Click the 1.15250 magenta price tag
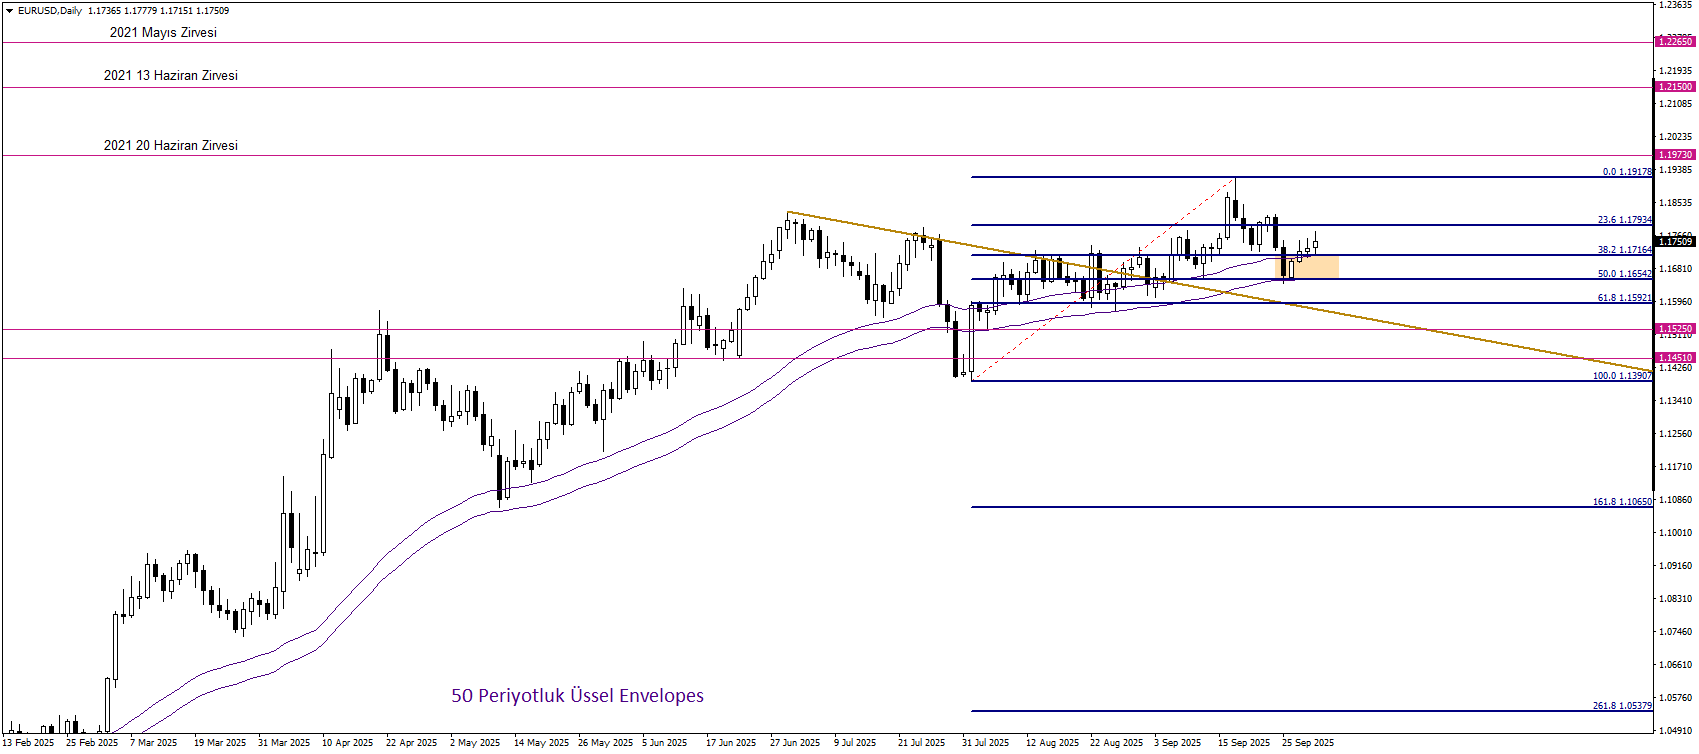The height and width of the screenshot is (754, 1699). pyautogui.click(x=1675, y=329)
